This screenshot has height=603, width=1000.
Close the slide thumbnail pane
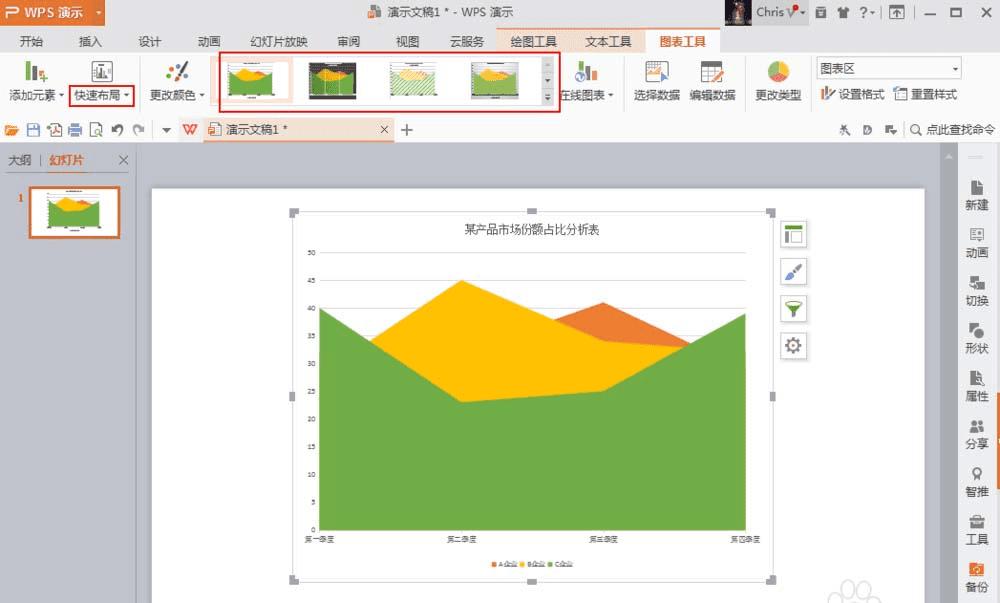(x=123, y=160)
